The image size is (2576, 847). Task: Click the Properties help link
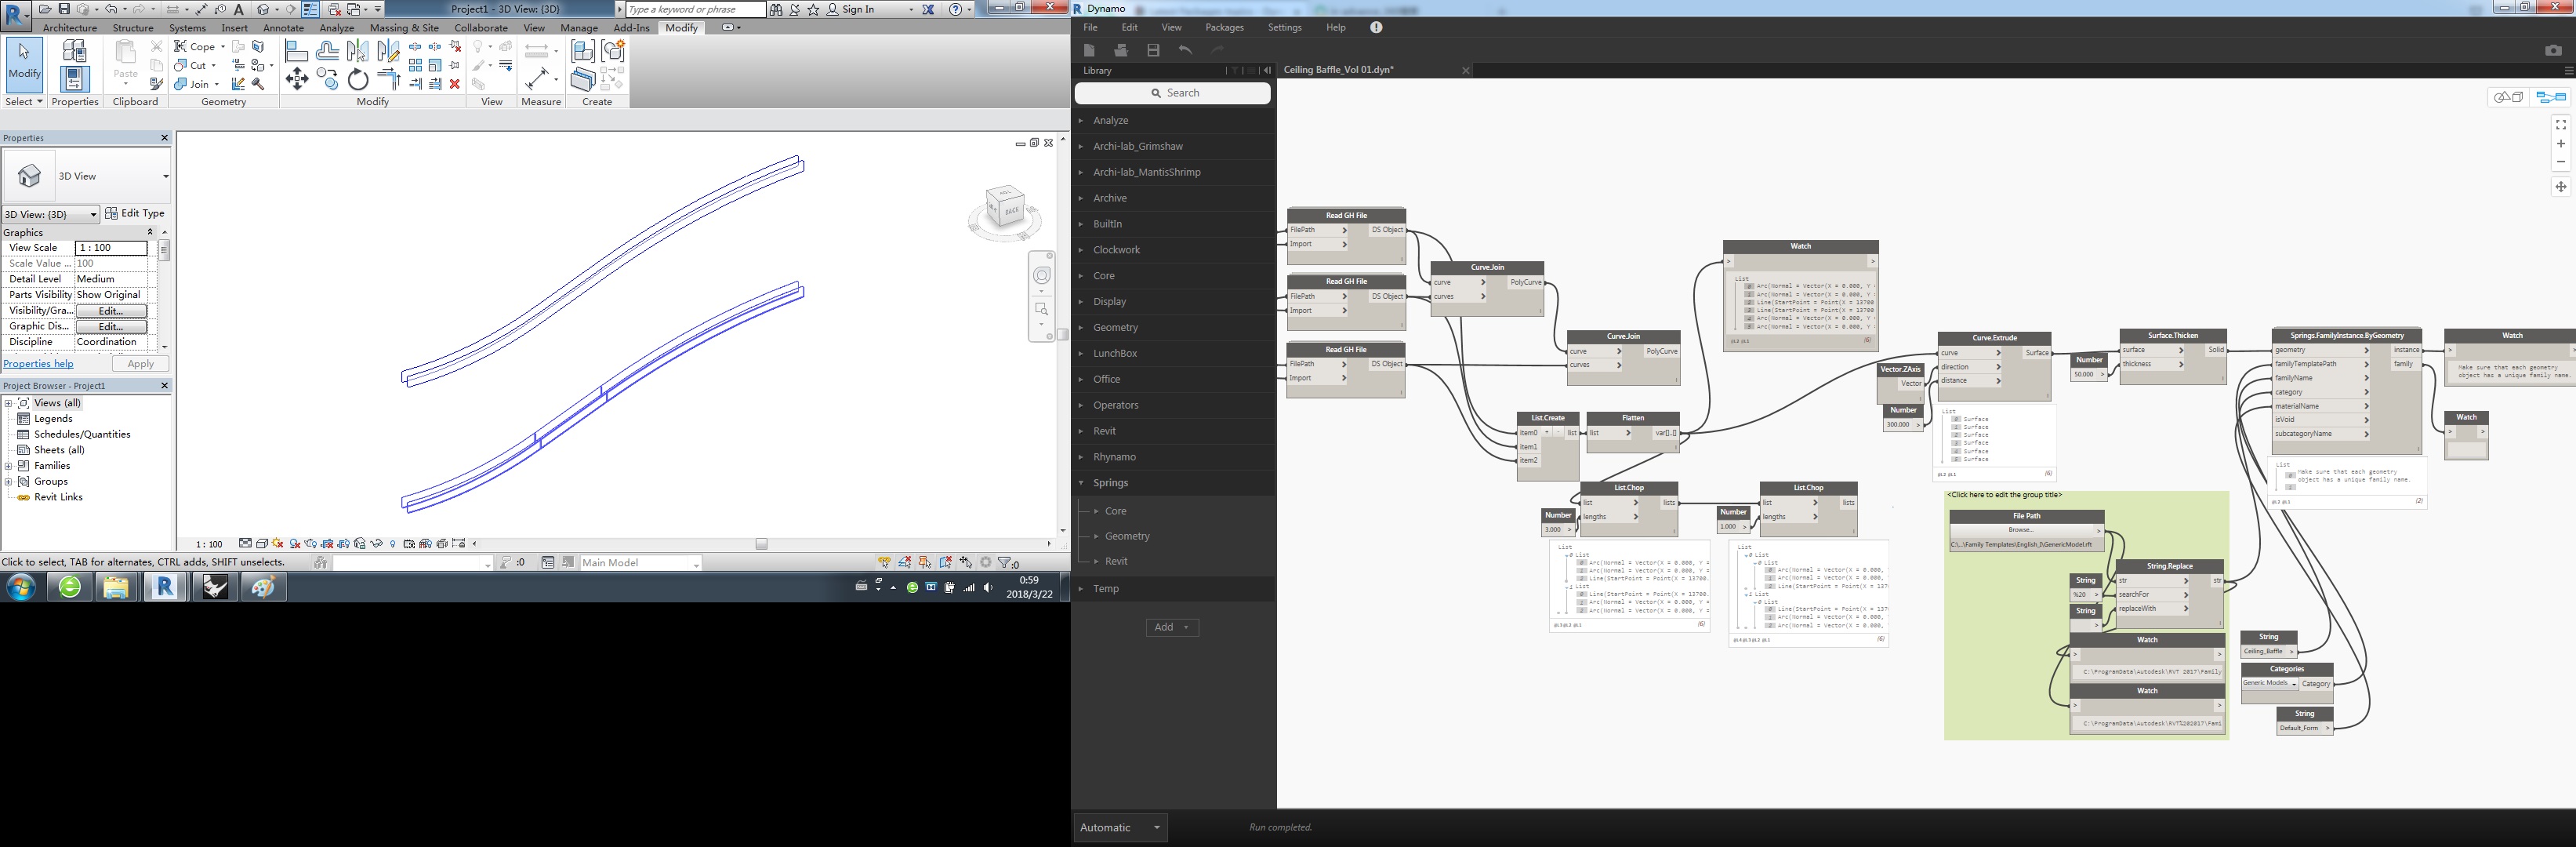point(38,364)
